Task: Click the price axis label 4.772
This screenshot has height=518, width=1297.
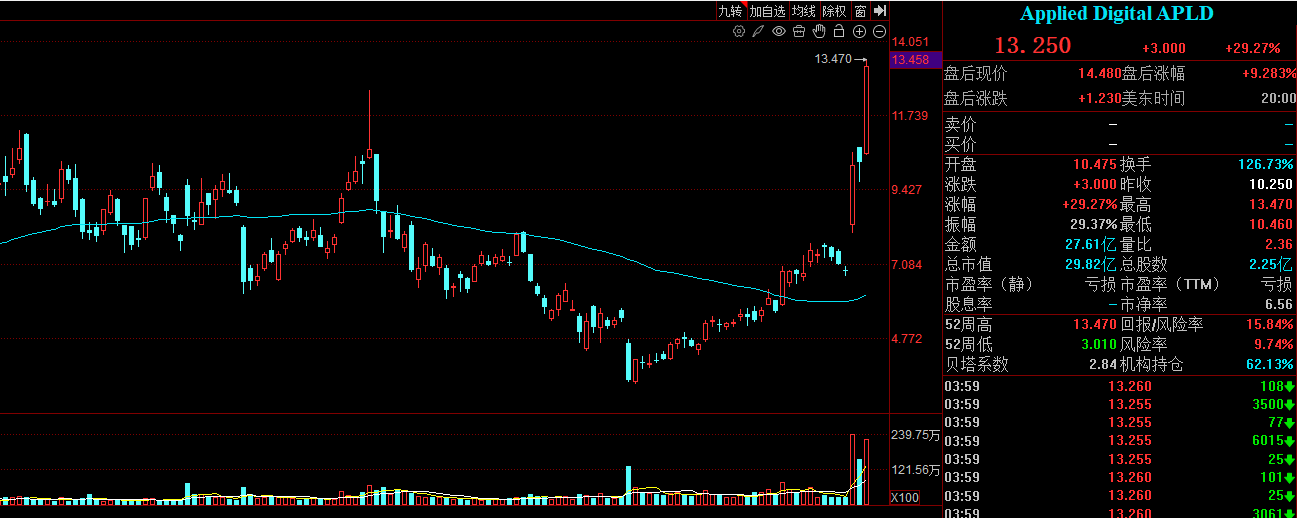Action: (908, 339)
